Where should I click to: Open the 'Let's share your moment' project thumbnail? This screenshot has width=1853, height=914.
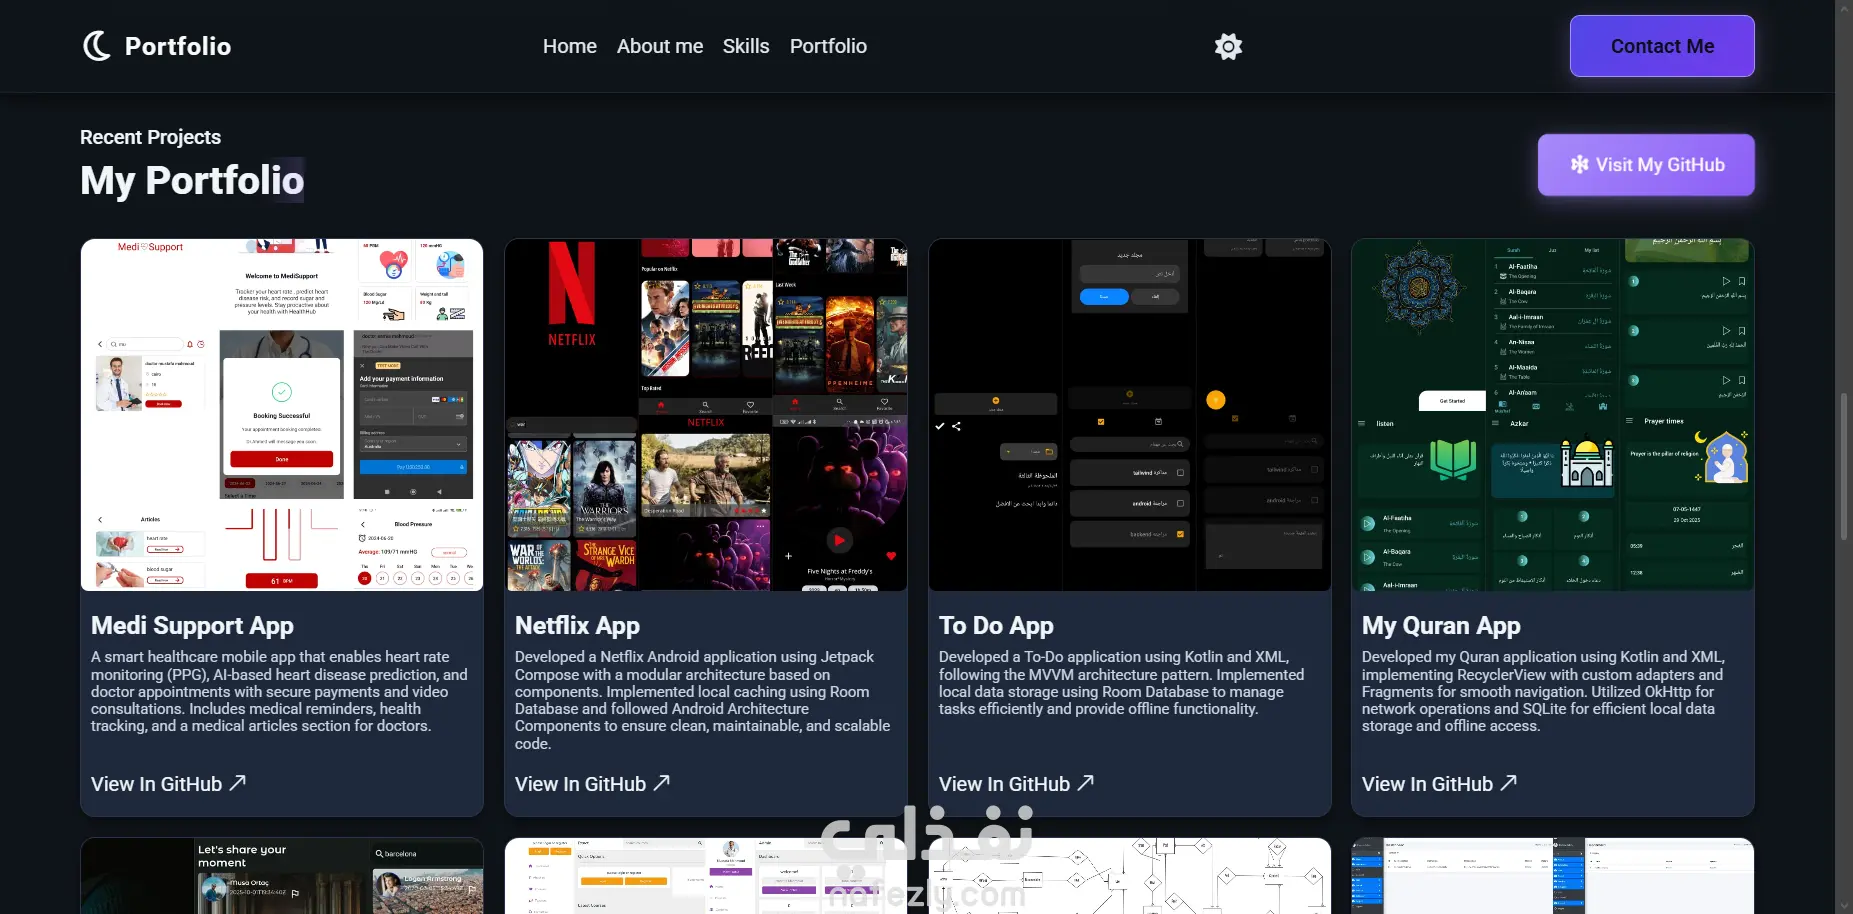pyautogui.click(x=282, y=876)
